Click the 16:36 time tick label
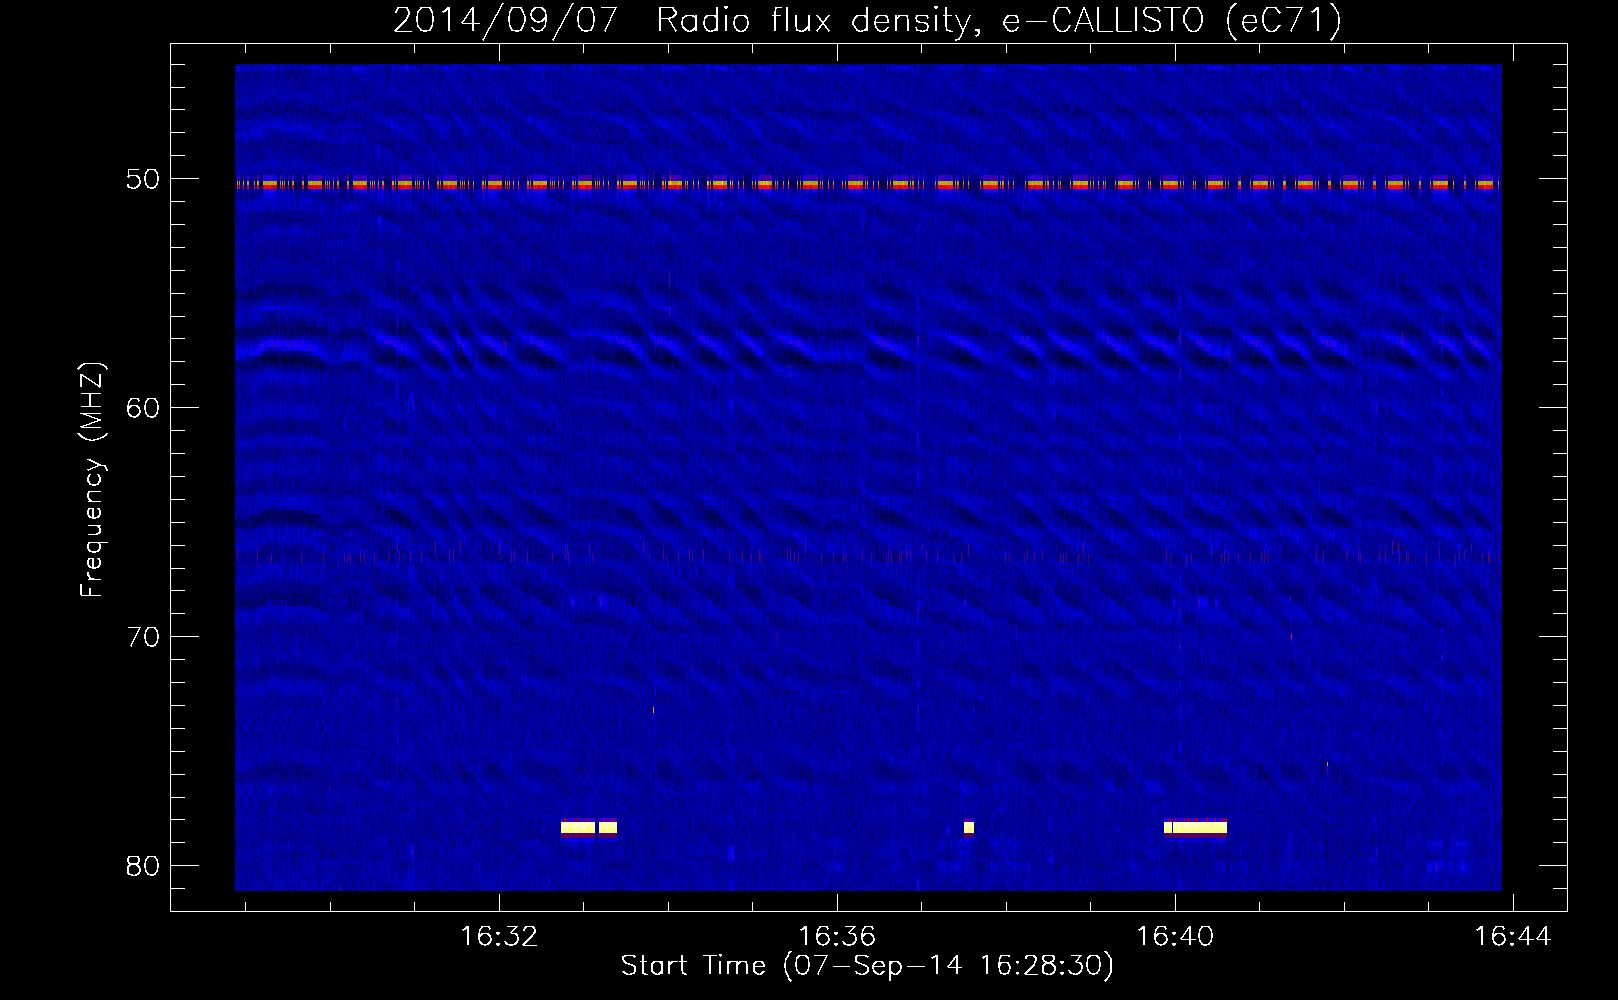Viewport: 1618px width, 1000px height. pos(837,936)
